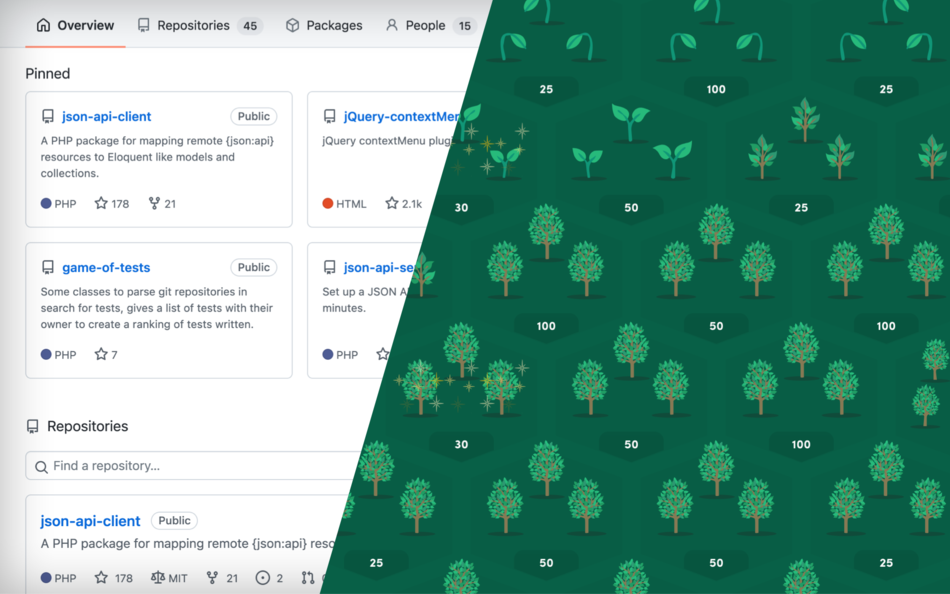The height and width of the screenshot is (594, 950).
Task: Click repo icon beside jQuery-contextMenu
Action: tap(330, 116)
